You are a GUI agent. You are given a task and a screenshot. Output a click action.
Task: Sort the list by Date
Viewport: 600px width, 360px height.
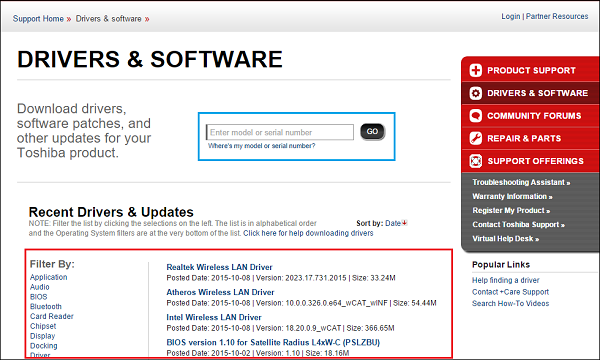click(393, 223)
